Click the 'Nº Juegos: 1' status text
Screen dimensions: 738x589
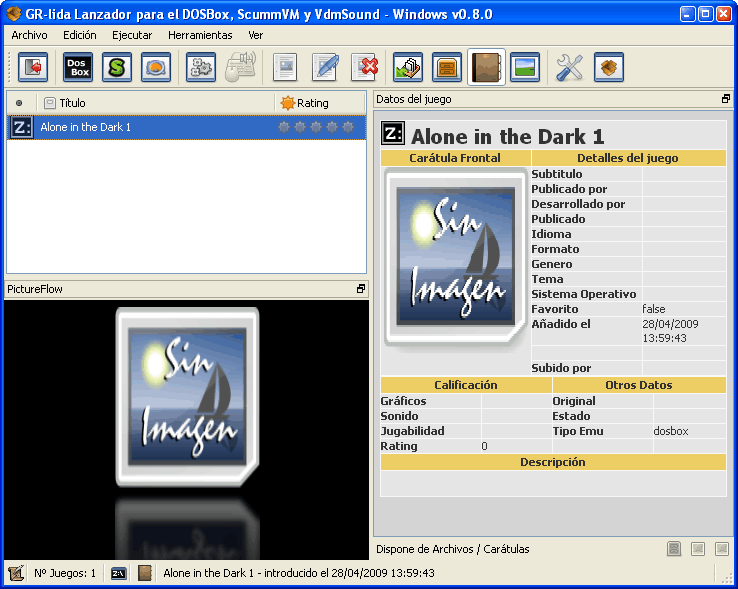point(65,573)
